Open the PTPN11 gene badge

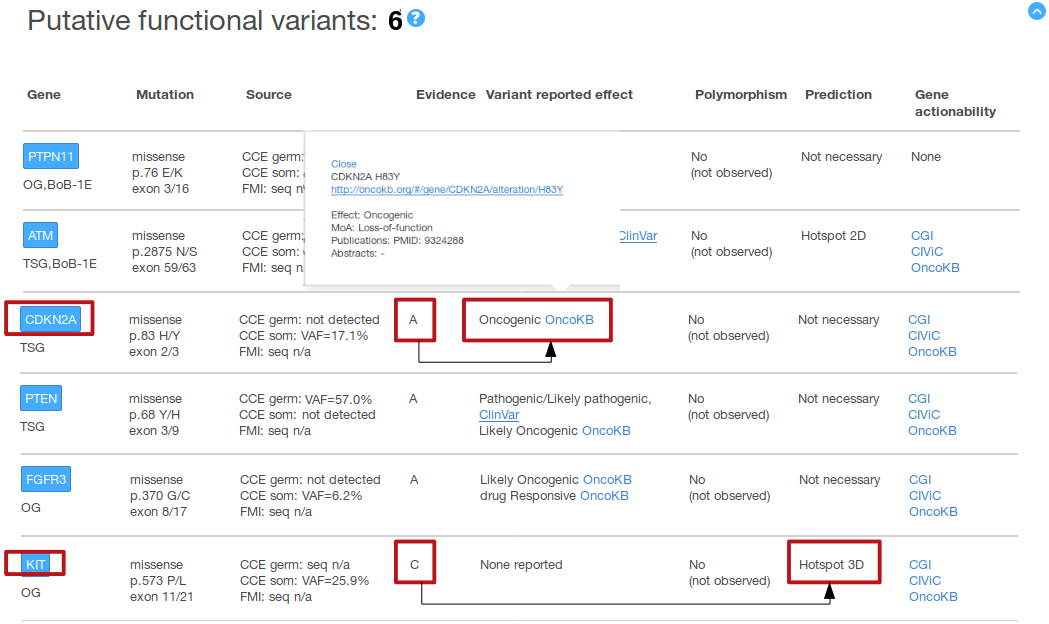(50, 157)
